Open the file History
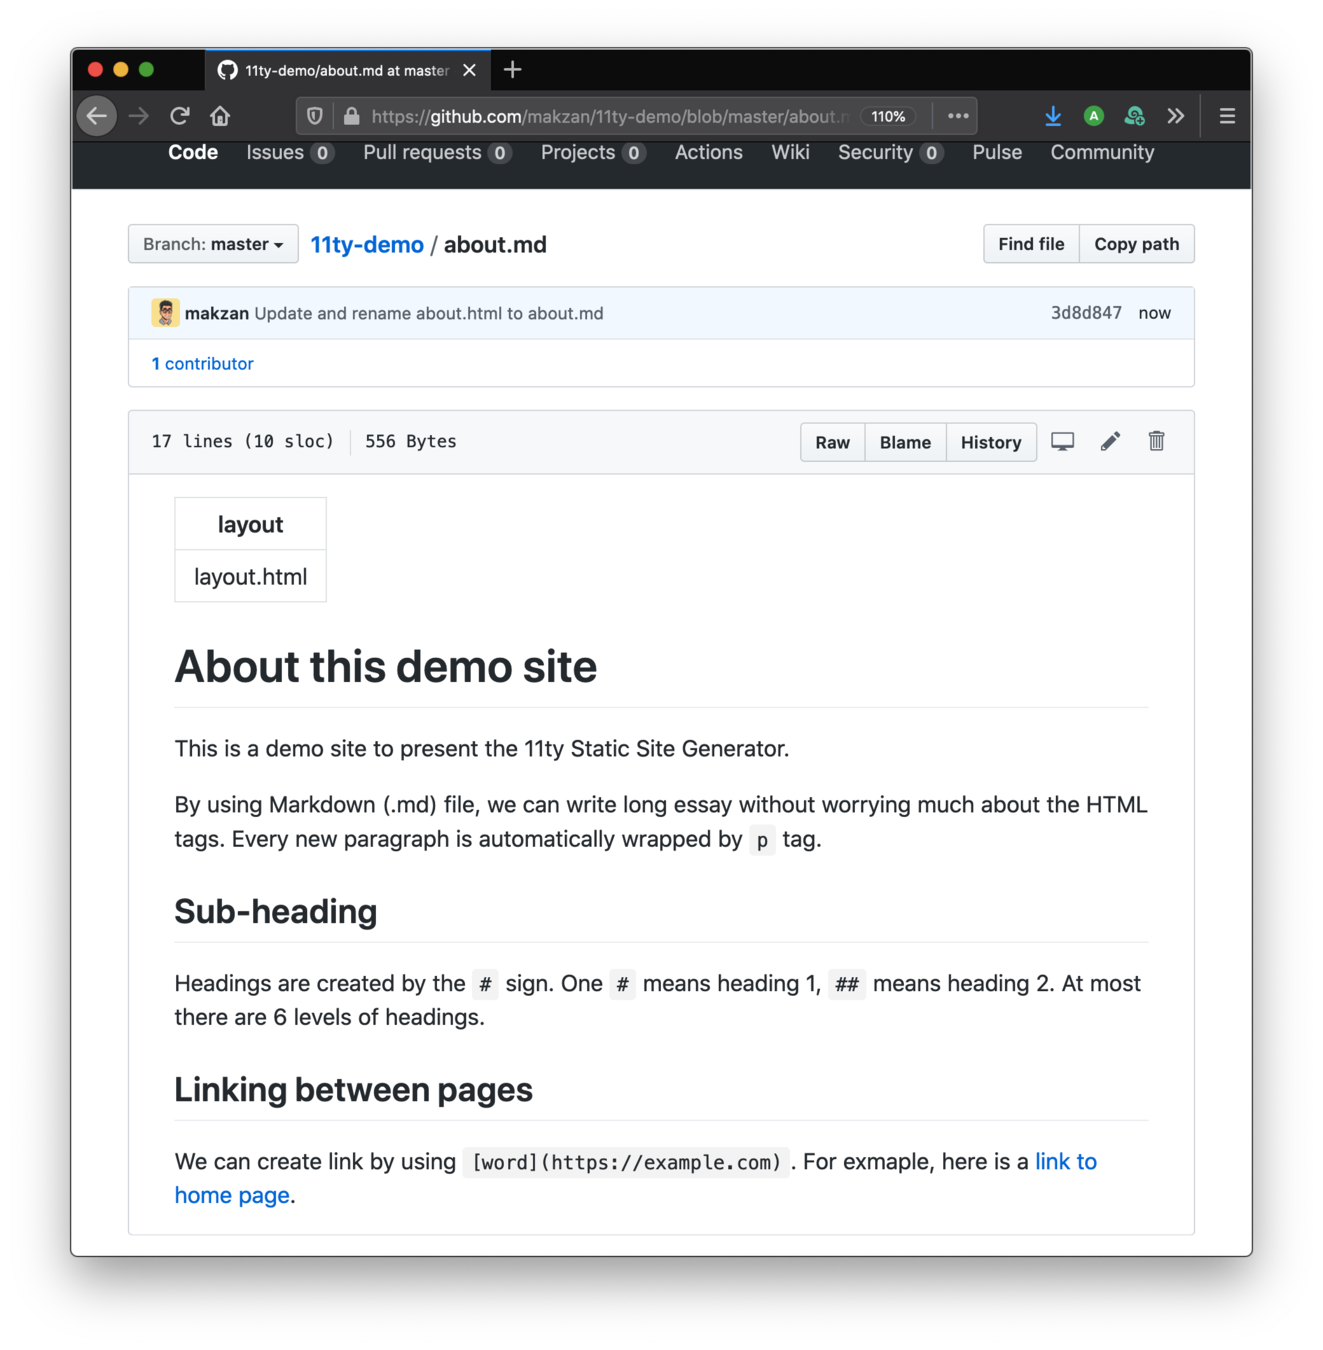 coord(991,442)
